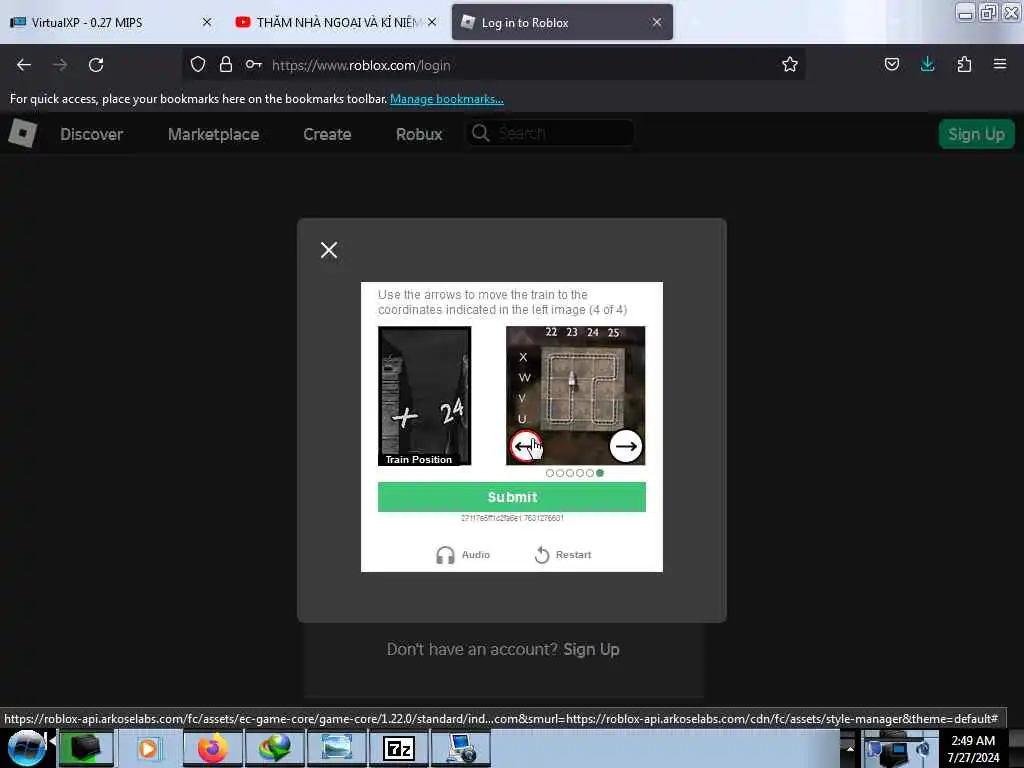Restart the captcha challenge

point(562,554)
